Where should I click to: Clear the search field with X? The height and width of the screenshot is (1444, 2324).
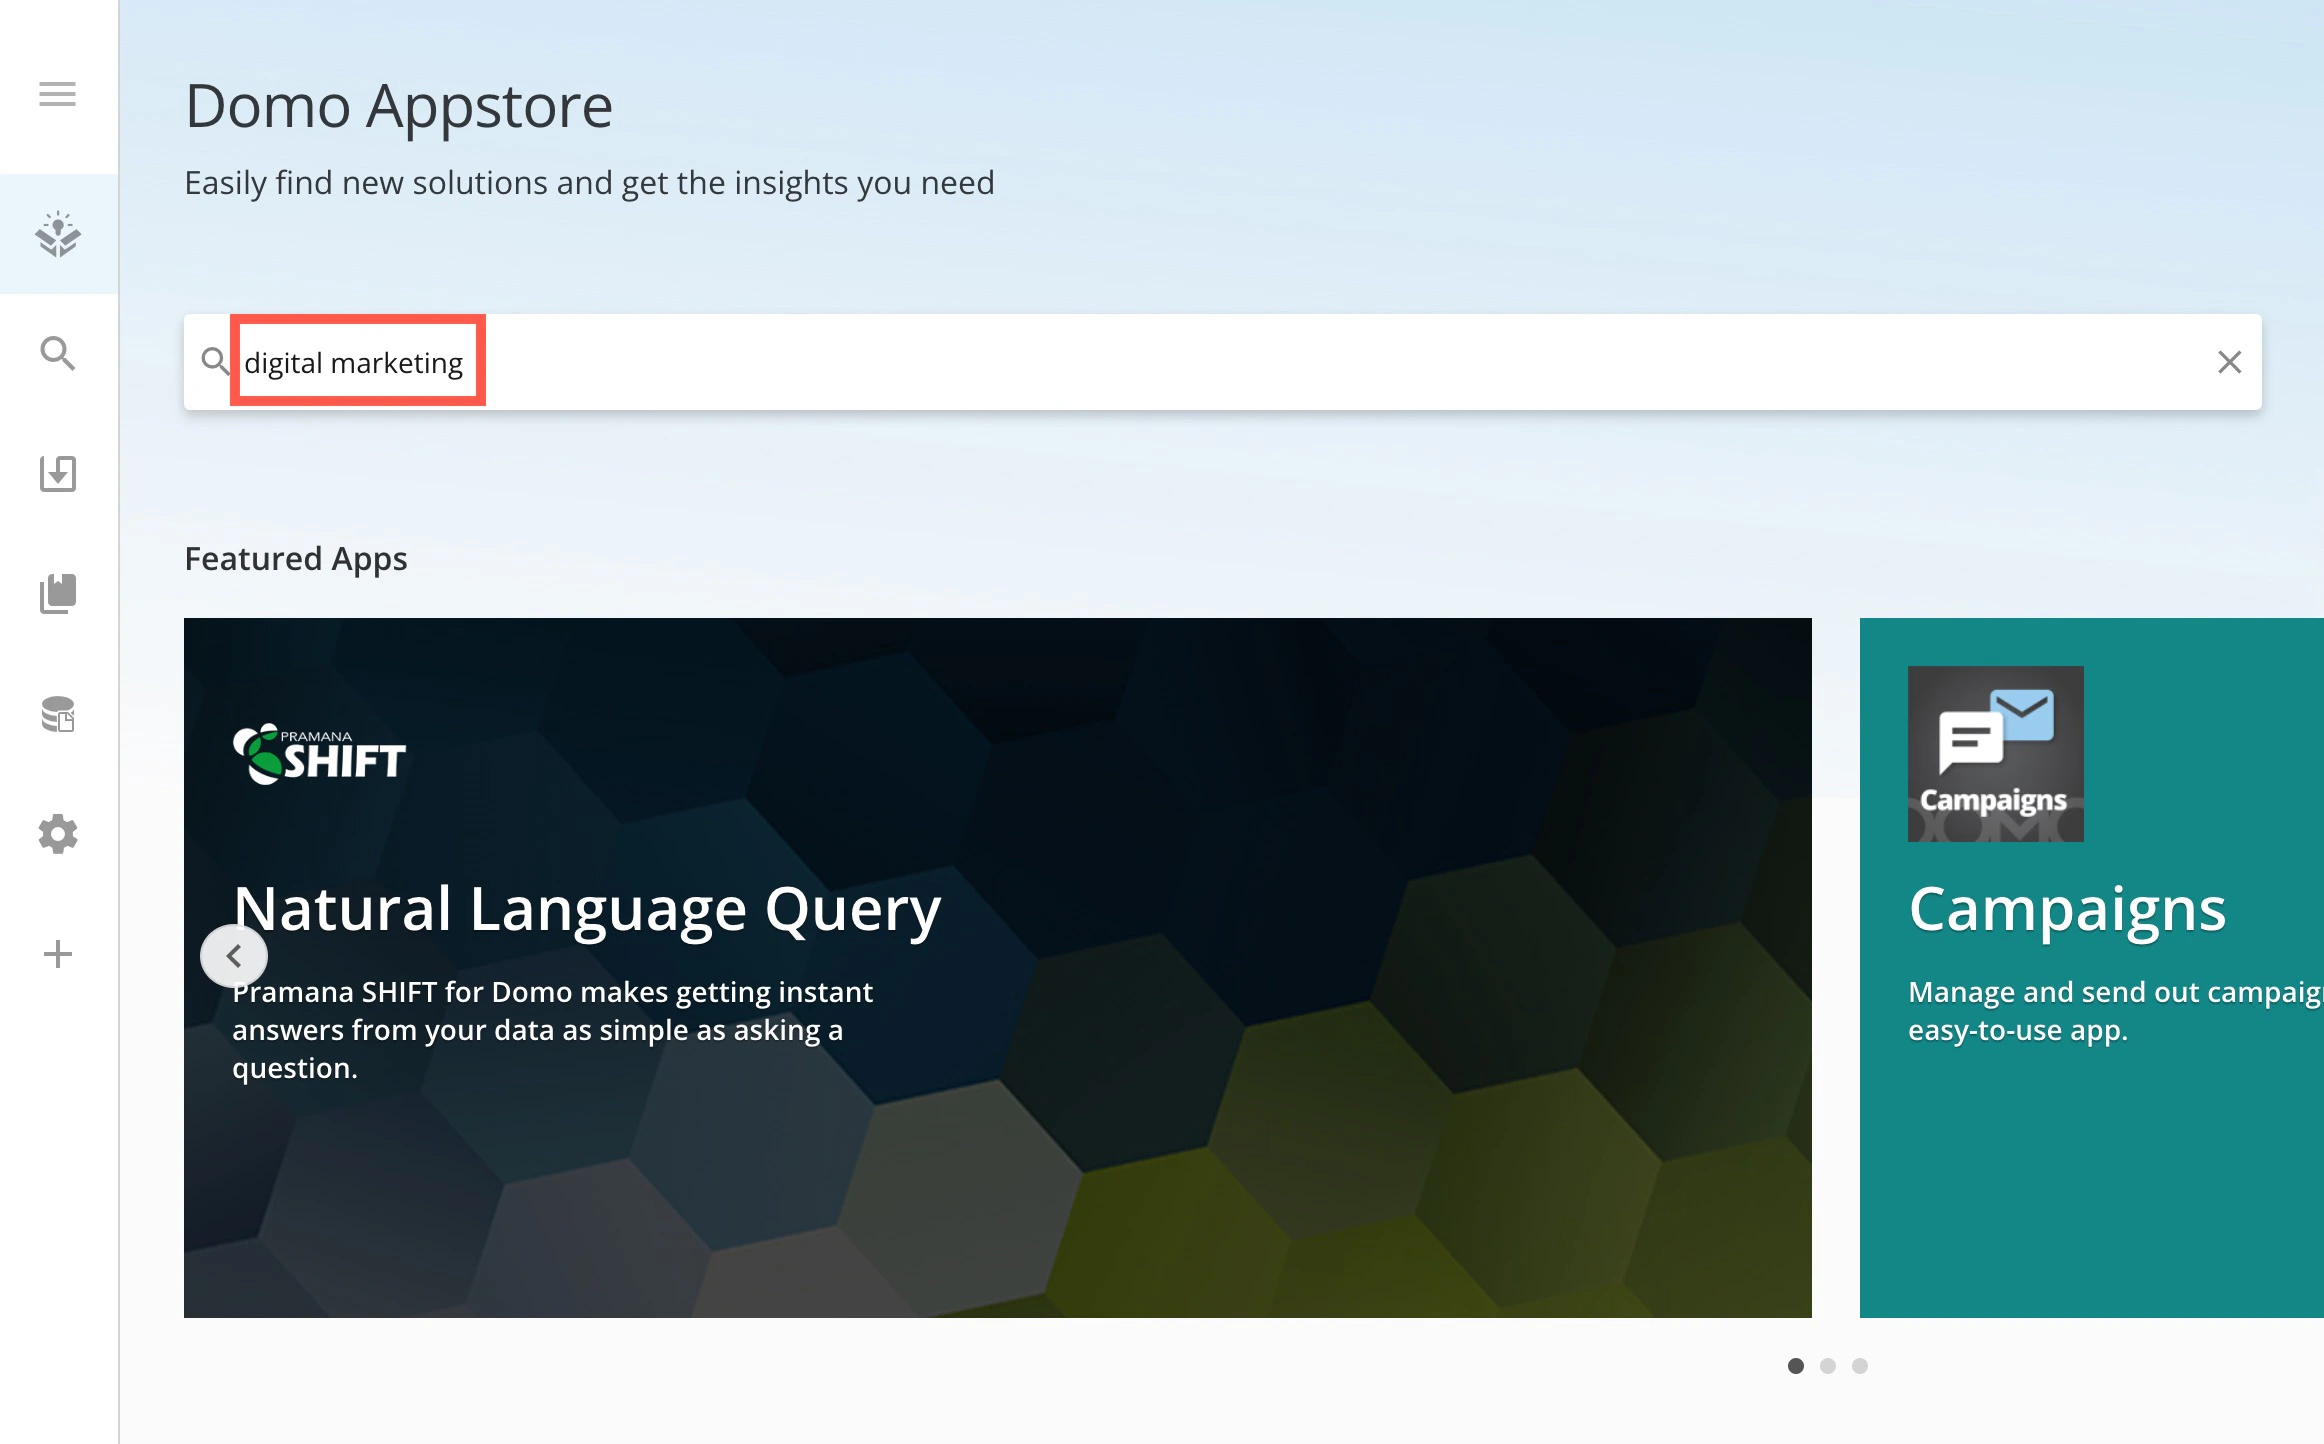[2229, 362]
